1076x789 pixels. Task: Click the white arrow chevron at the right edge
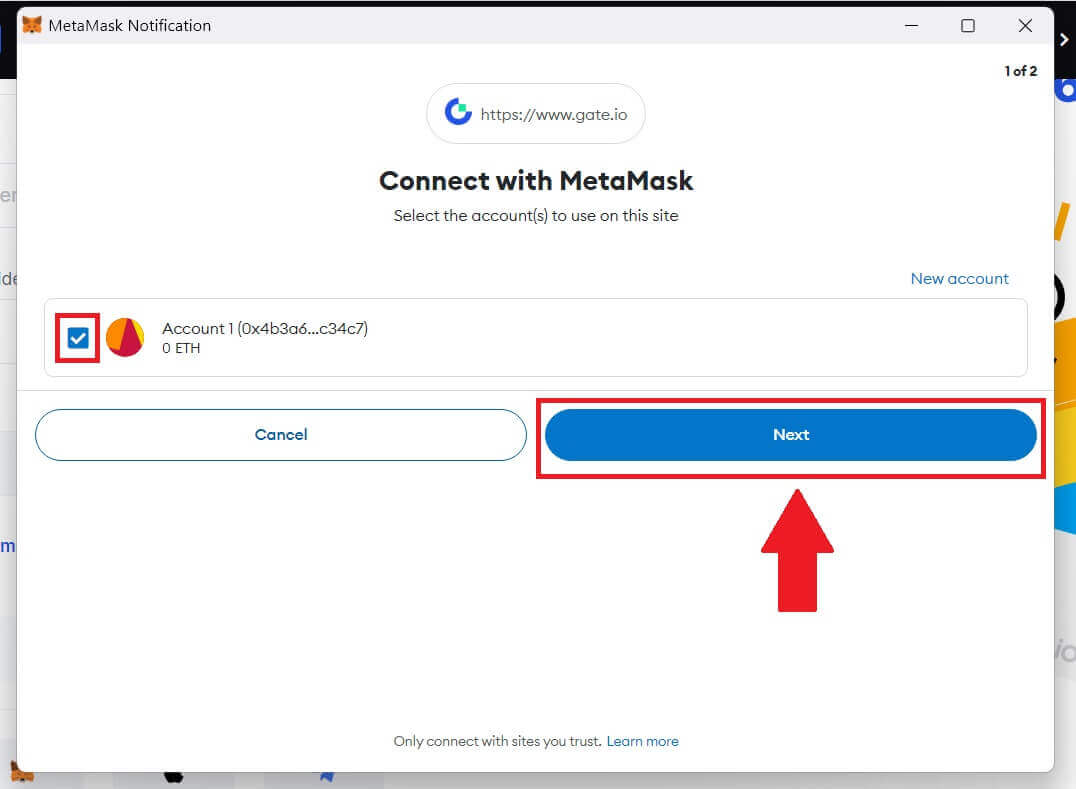tap(1063, 40)
